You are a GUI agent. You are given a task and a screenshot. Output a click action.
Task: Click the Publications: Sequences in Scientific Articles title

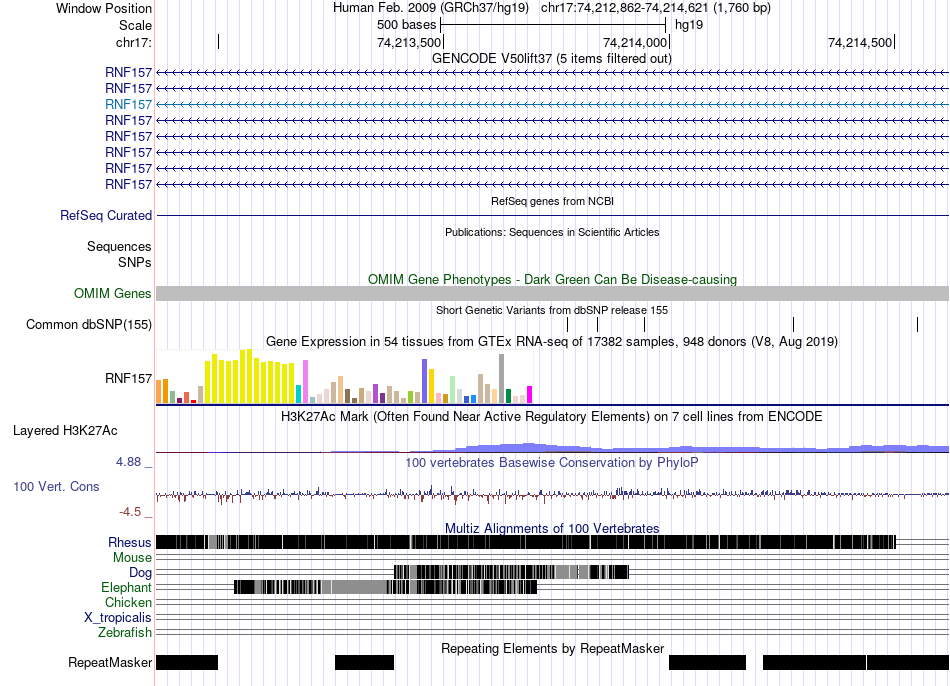coord(552,232)
